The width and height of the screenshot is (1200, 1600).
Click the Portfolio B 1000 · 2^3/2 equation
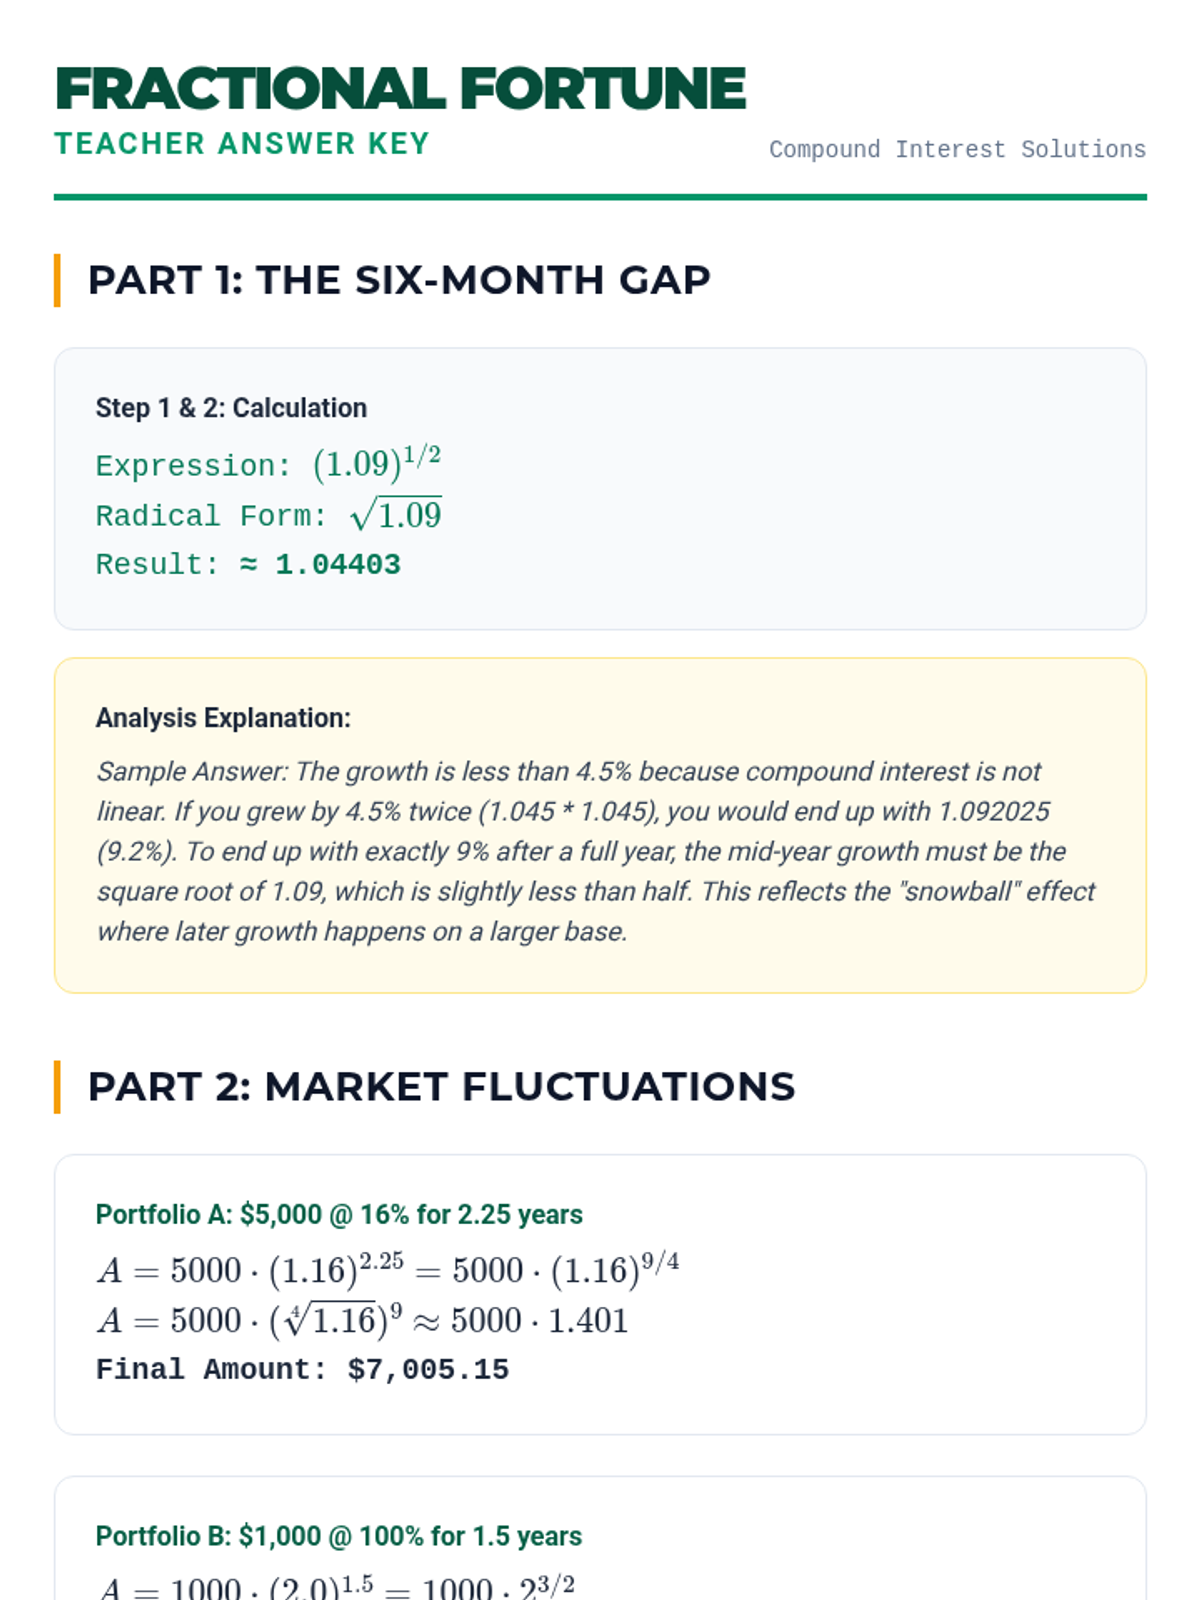click(x=336, y=1588)
